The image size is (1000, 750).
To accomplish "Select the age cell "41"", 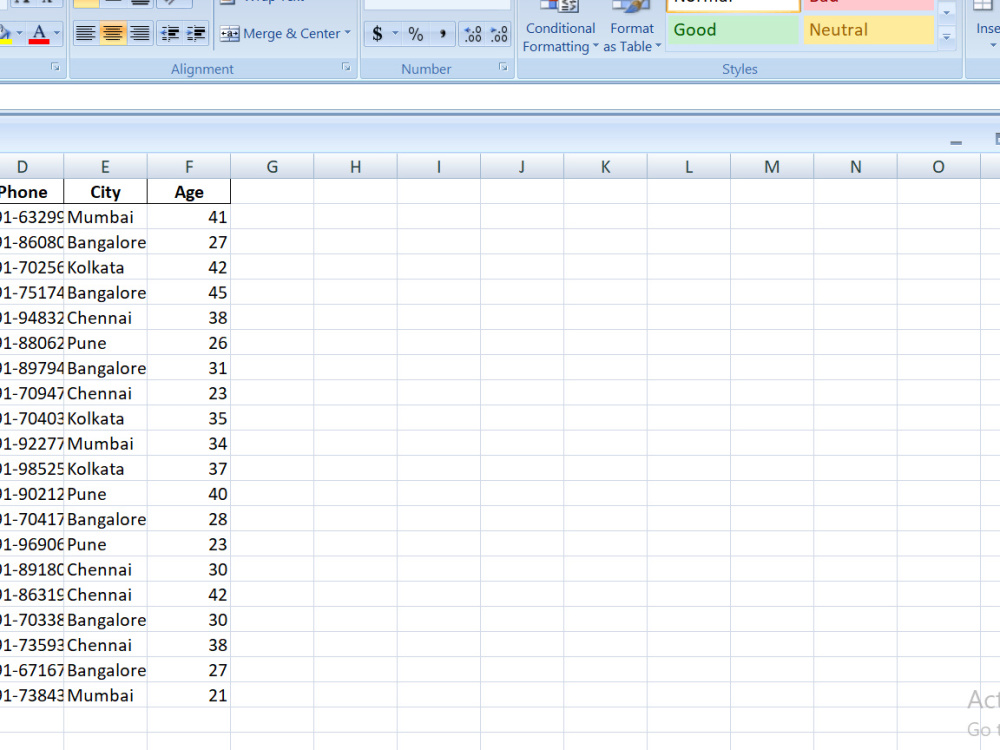I will coord(189,217).
